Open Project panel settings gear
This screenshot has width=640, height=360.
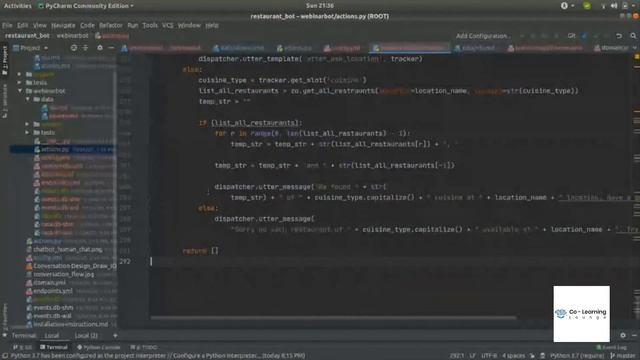(100, 48)
